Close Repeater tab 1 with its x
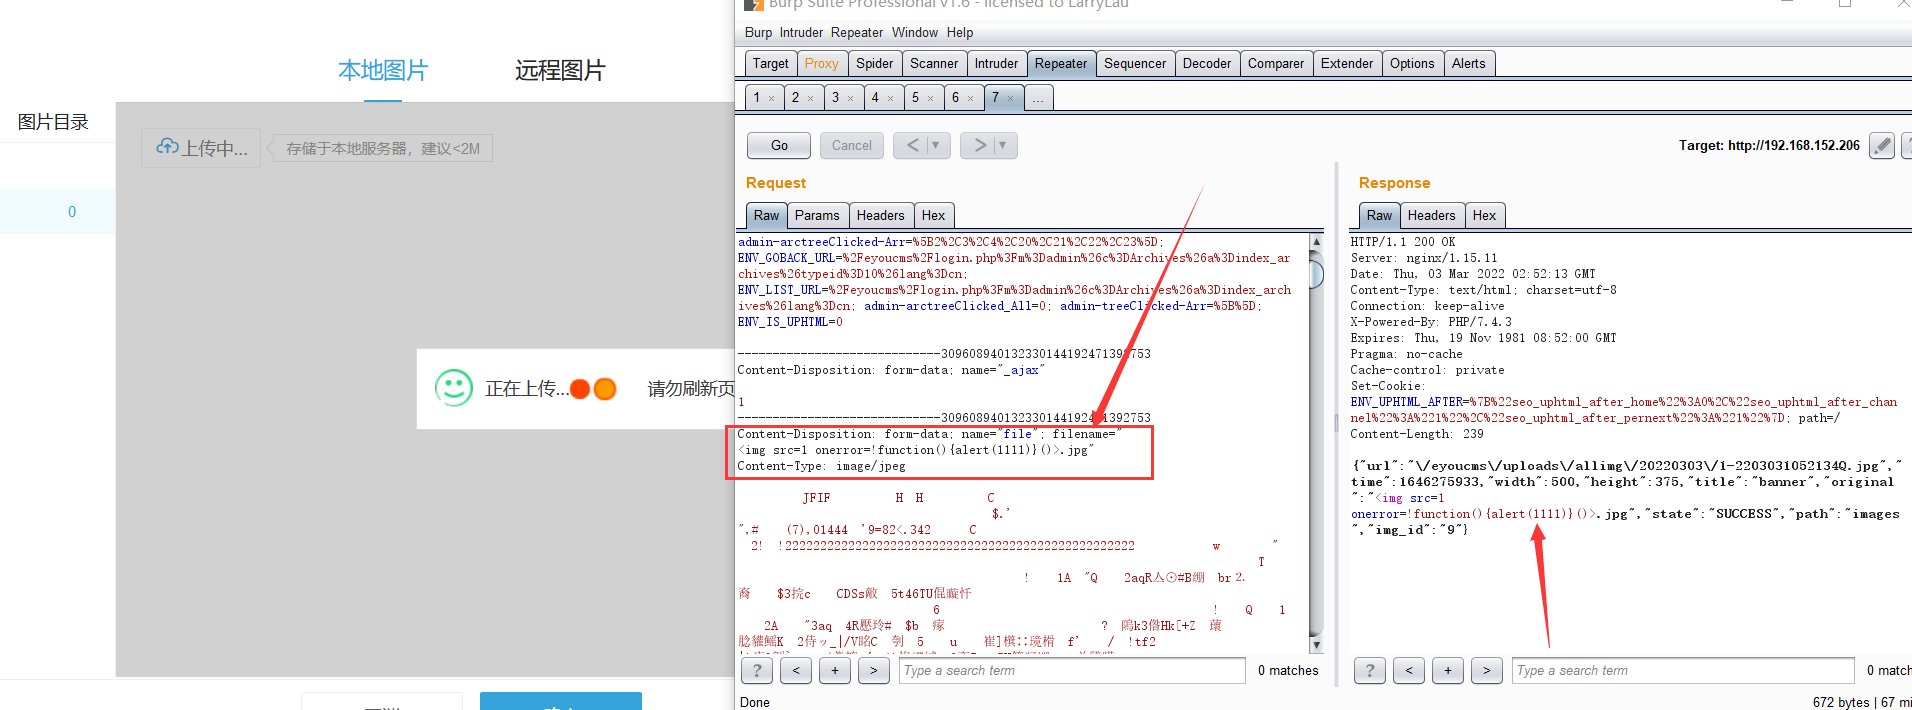Image resolution: width=1912 pixels, height=710 pixels. click(x=771, y=98)
